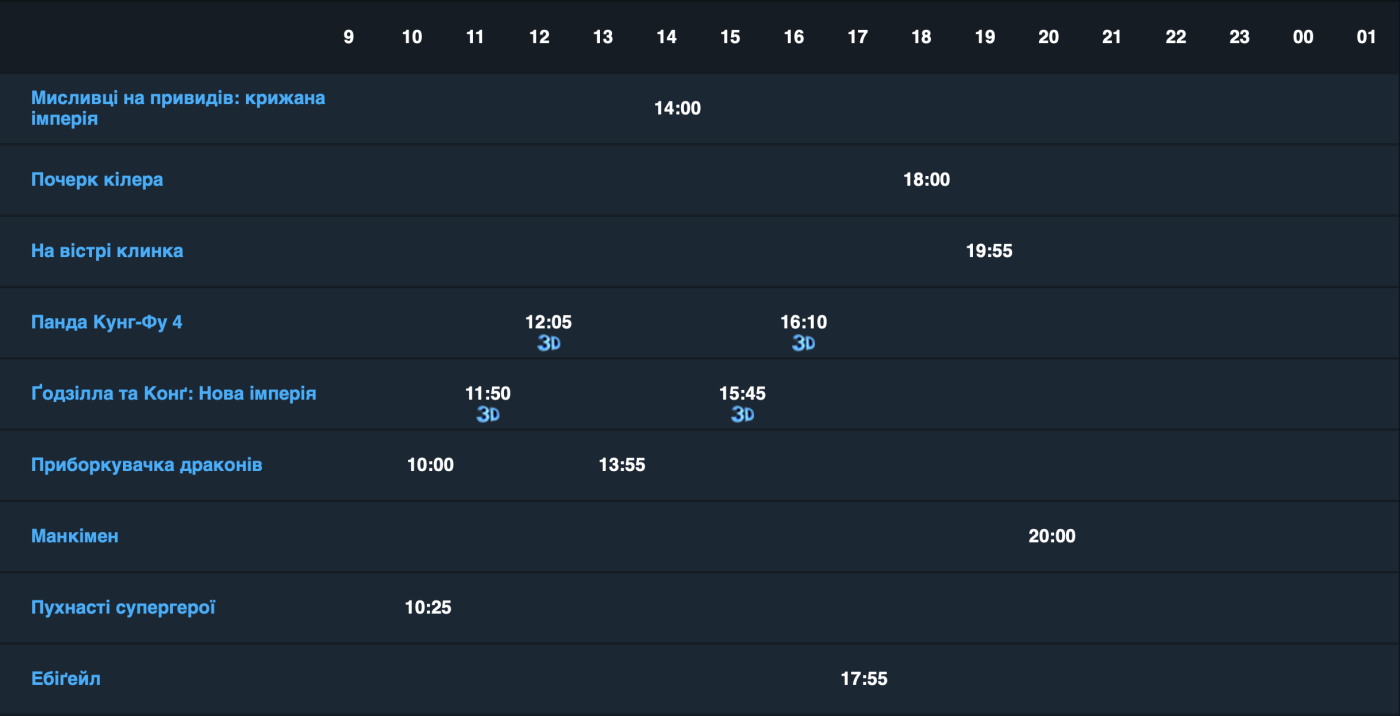Open the На вістрі клинка movie link
1400x716 pixels.
[107, 251]
